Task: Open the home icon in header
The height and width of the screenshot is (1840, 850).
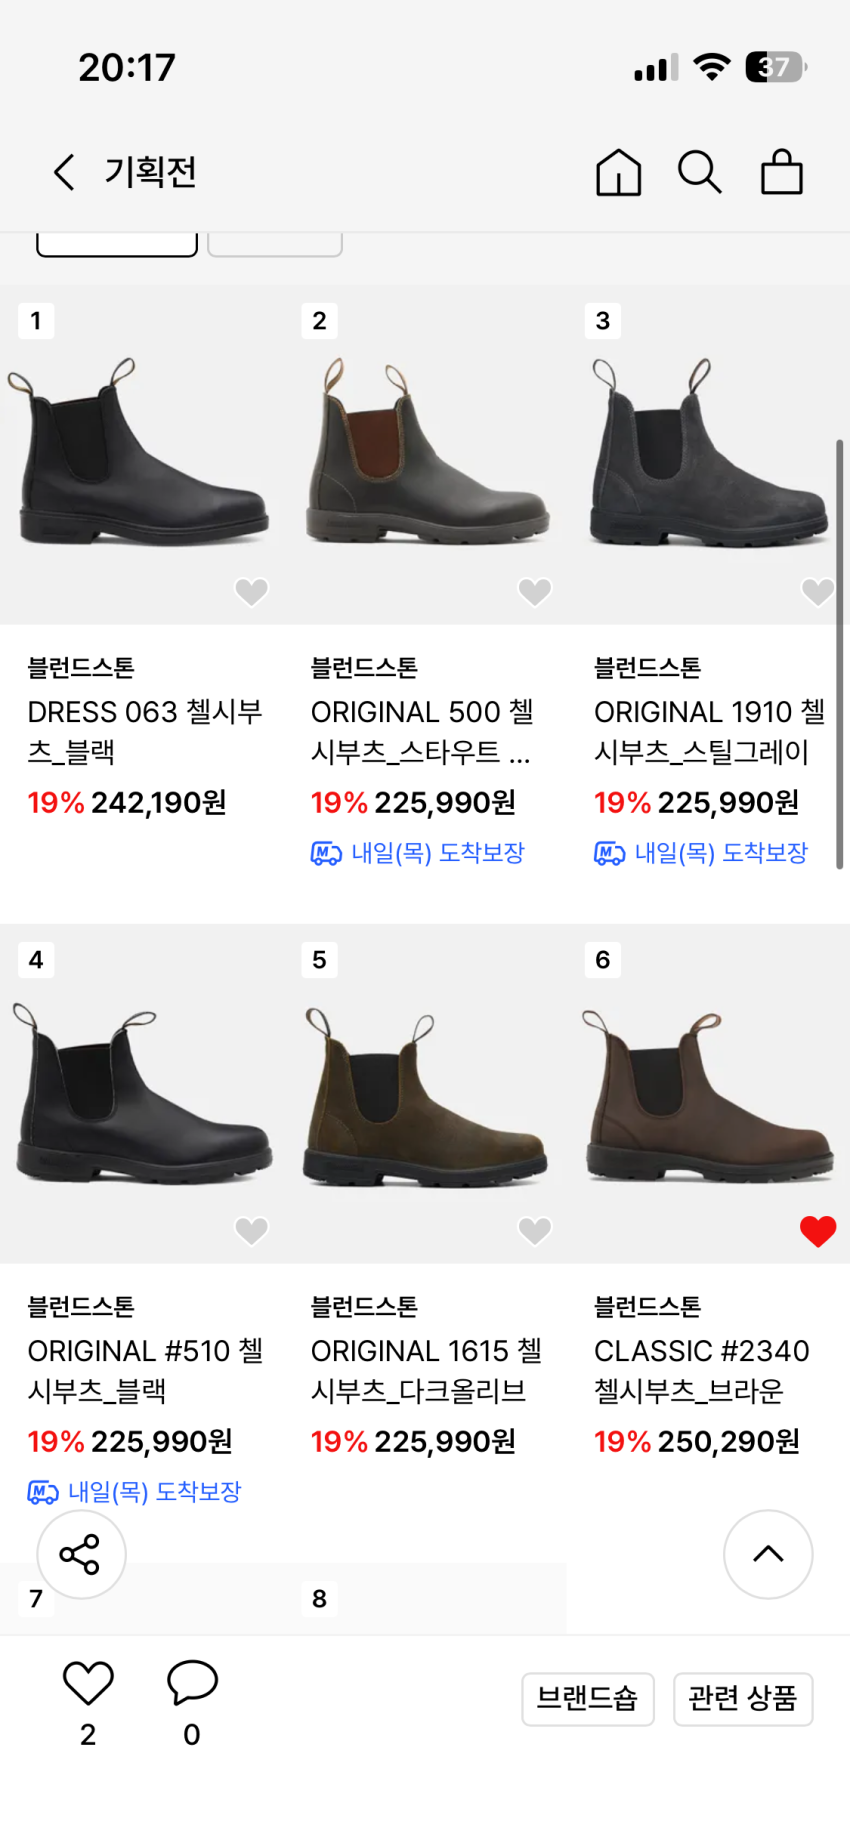Action: [618, 172]
